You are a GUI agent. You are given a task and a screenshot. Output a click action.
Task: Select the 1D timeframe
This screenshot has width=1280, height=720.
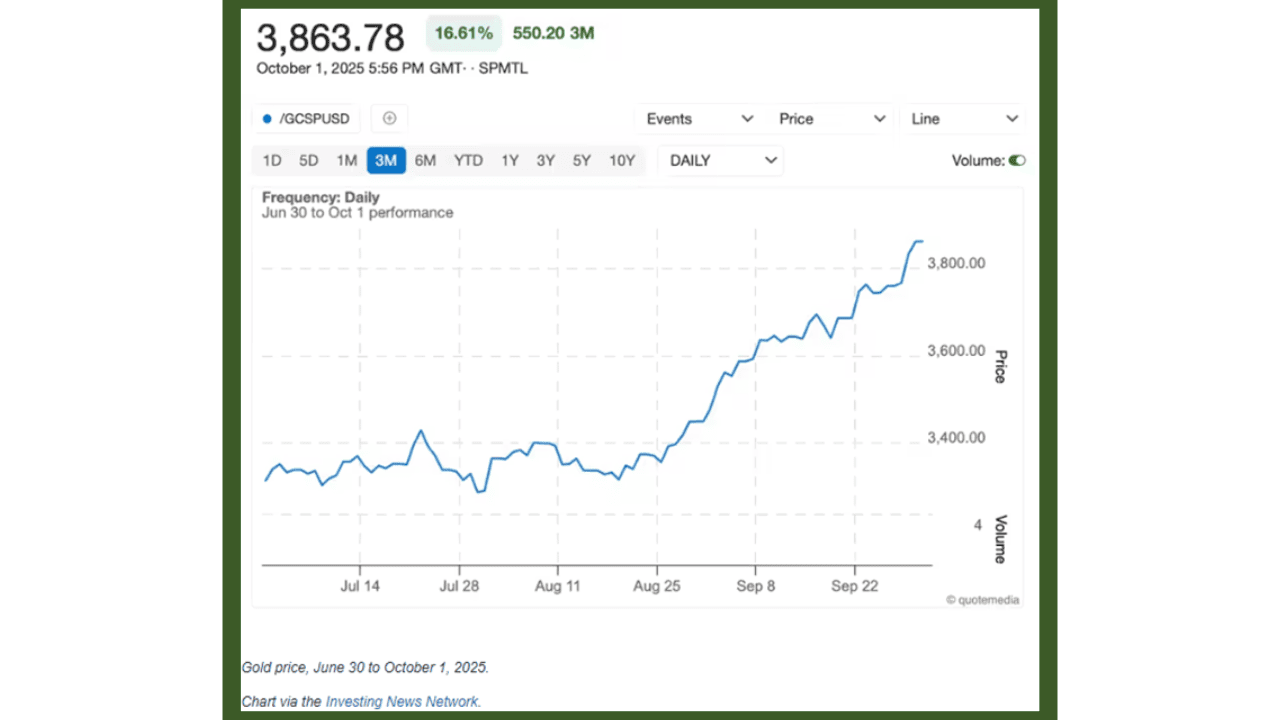click(x=271, y=160)
